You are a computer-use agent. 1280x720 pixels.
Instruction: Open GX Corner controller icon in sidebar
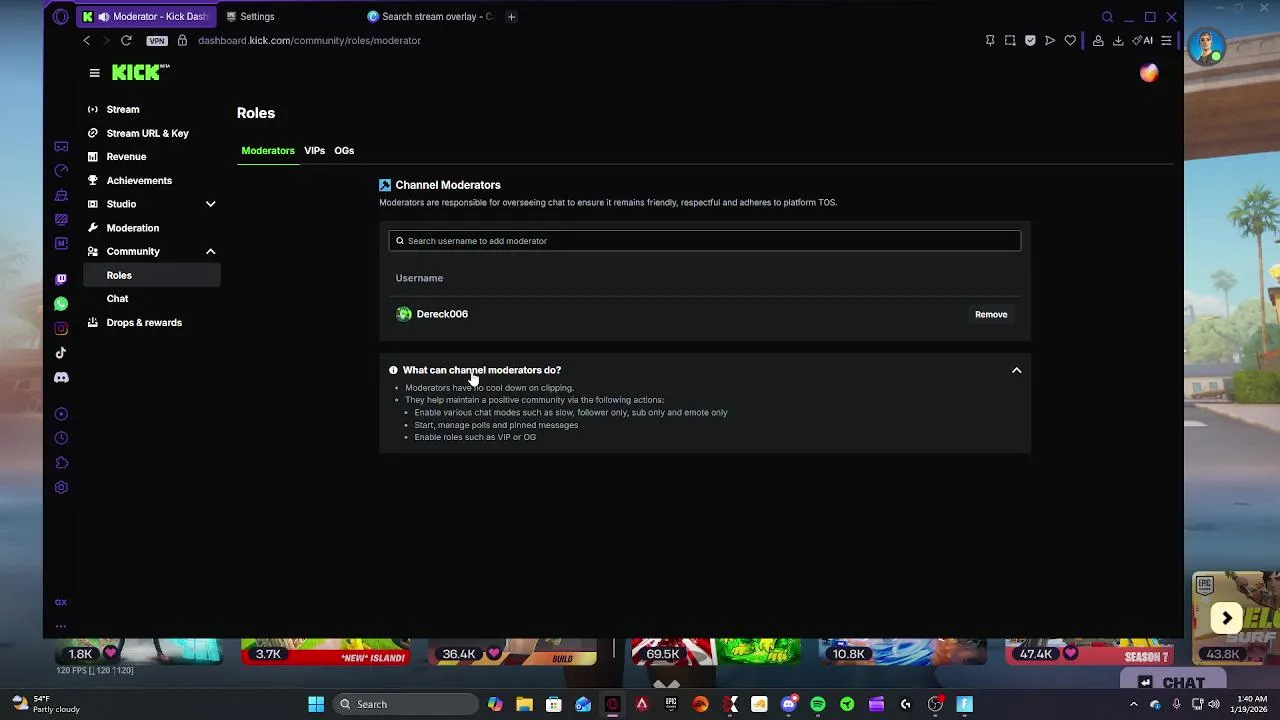pos(61,147)
